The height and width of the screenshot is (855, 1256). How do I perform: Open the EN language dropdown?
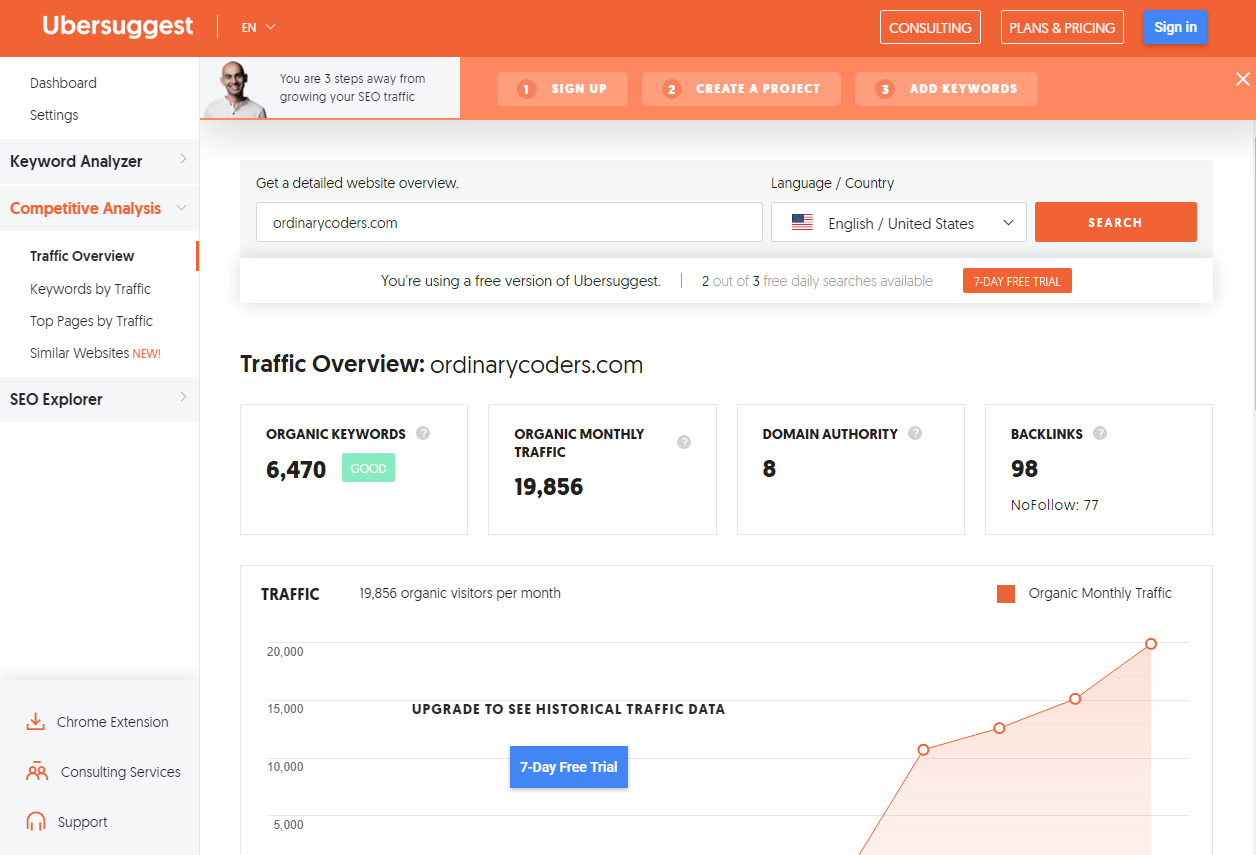click(x=258, y=28)
